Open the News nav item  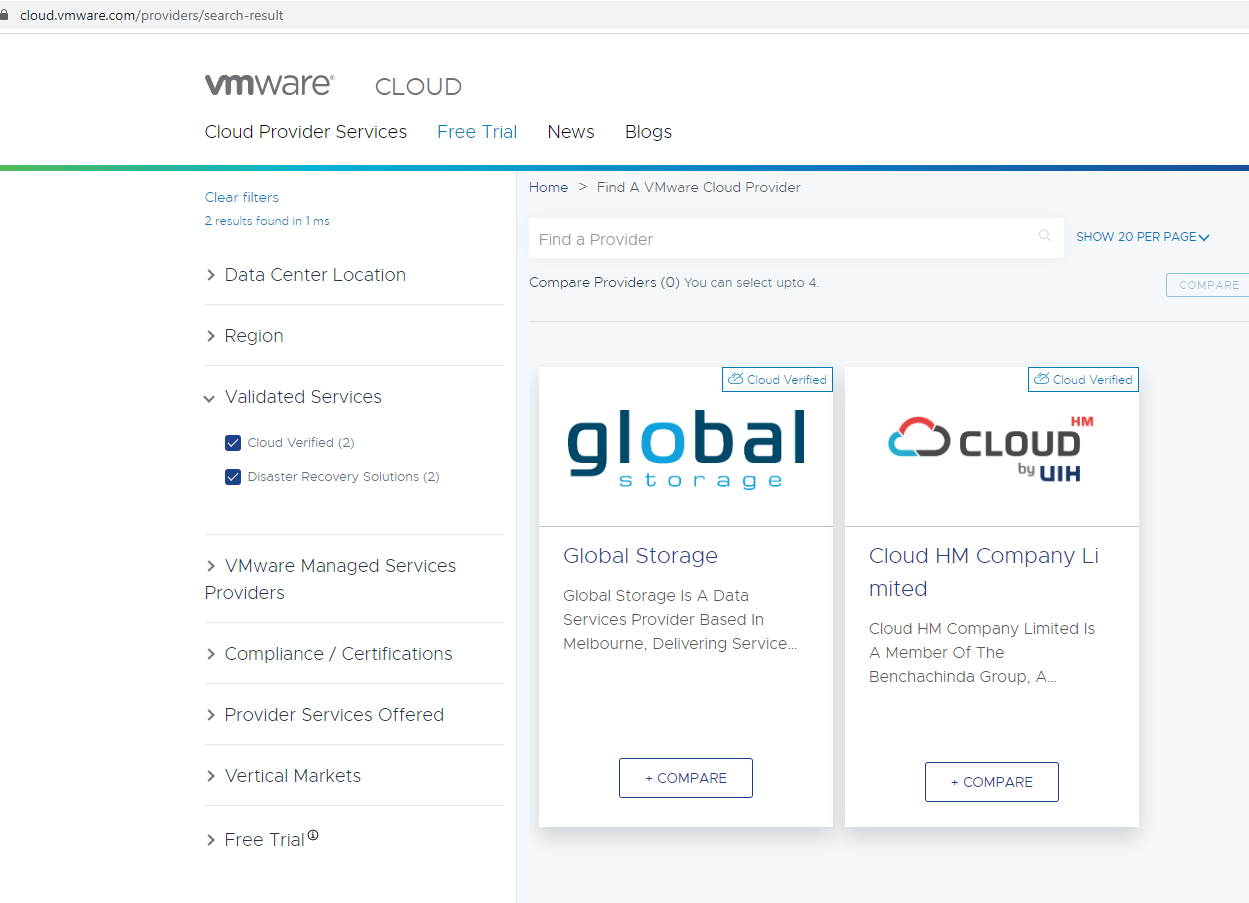point(571,132)
